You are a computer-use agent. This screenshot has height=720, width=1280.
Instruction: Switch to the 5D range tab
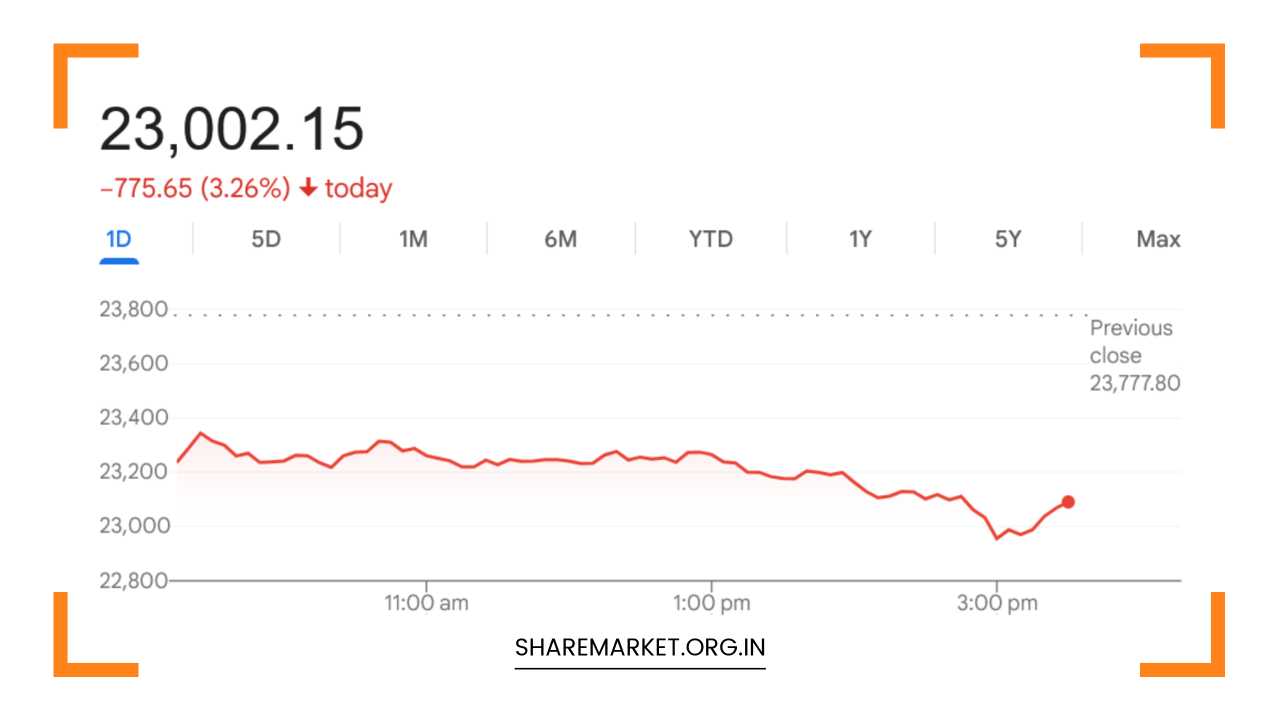coord(266,240)
